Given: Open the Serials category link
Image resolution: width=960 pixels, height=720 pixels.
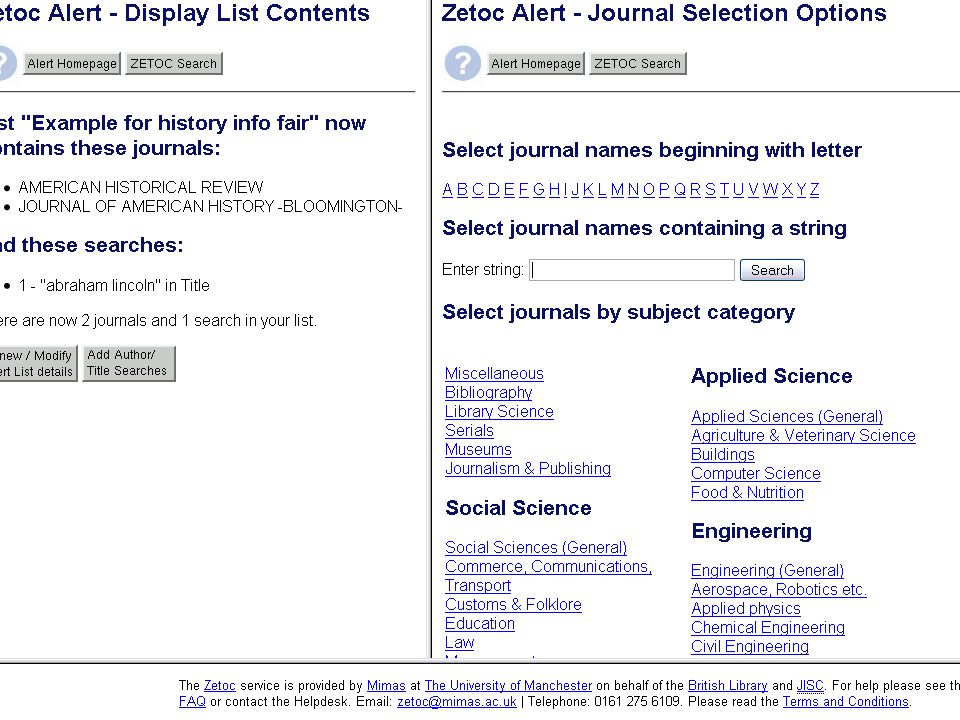Looking at the screenshot, I should click(469, 430).
